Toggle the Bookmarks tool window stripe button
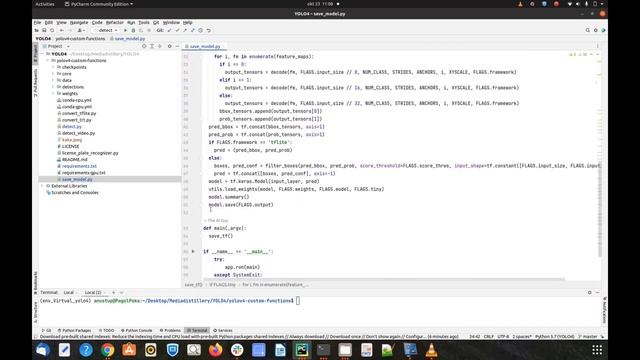This screenshot has width=640, height=360. point(36,283)
